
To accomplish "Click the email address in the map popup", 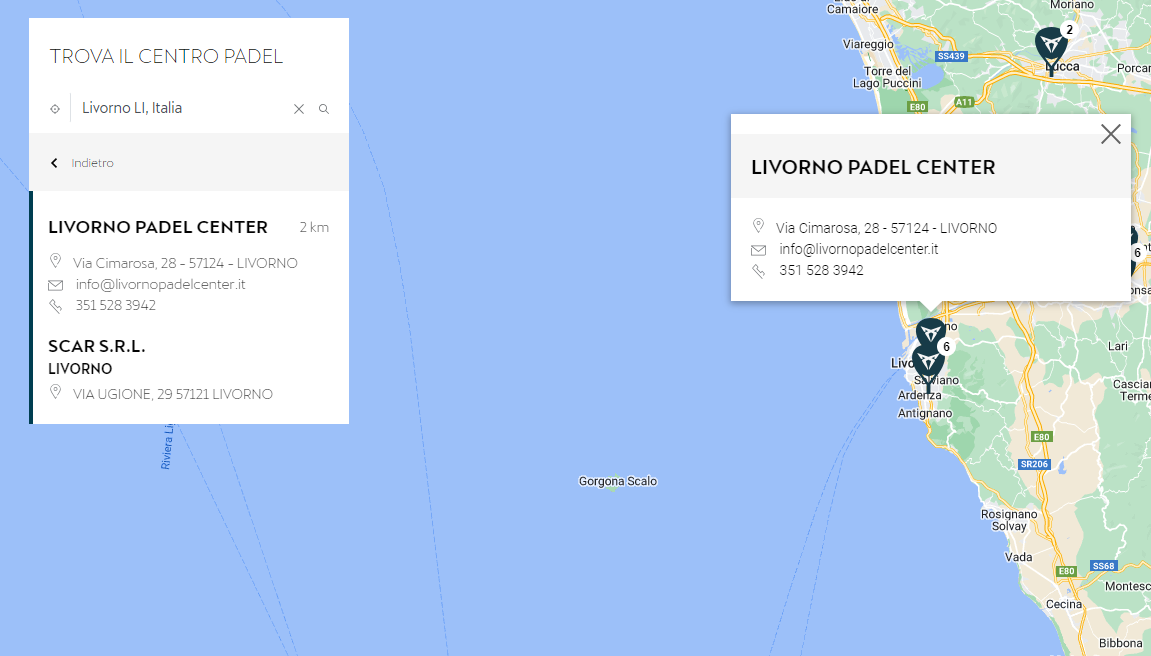I will point(859,249).
